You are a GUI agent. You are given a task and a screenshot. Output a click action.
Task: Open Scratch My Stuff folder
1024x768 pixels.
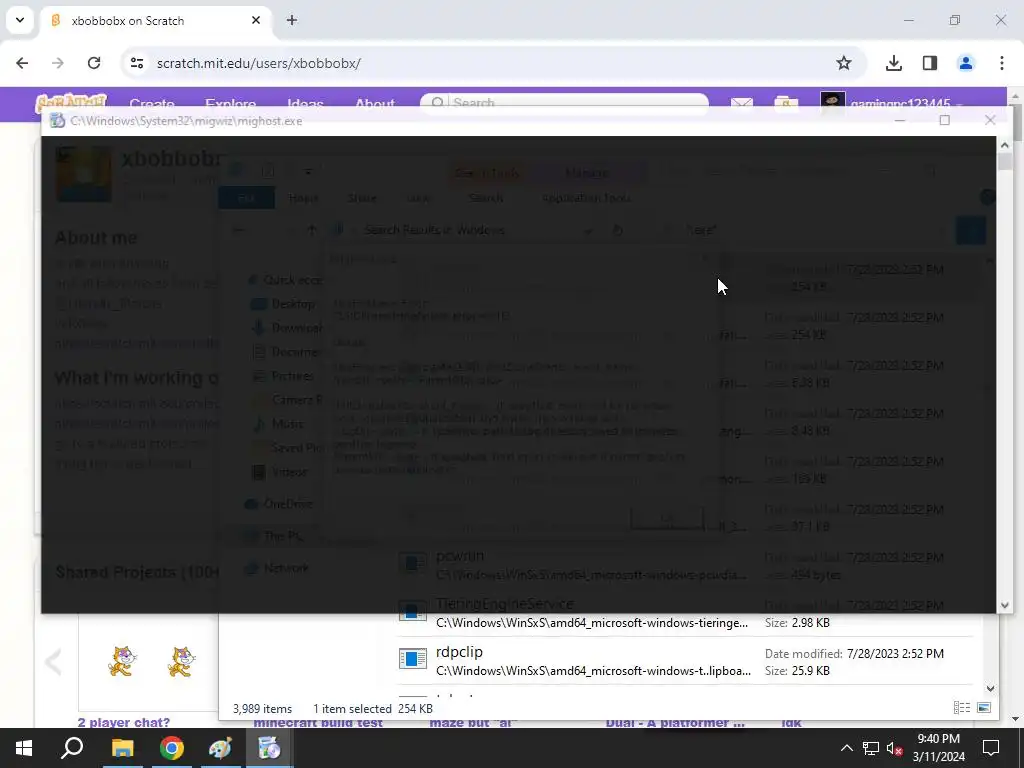[x=786, y=103]
